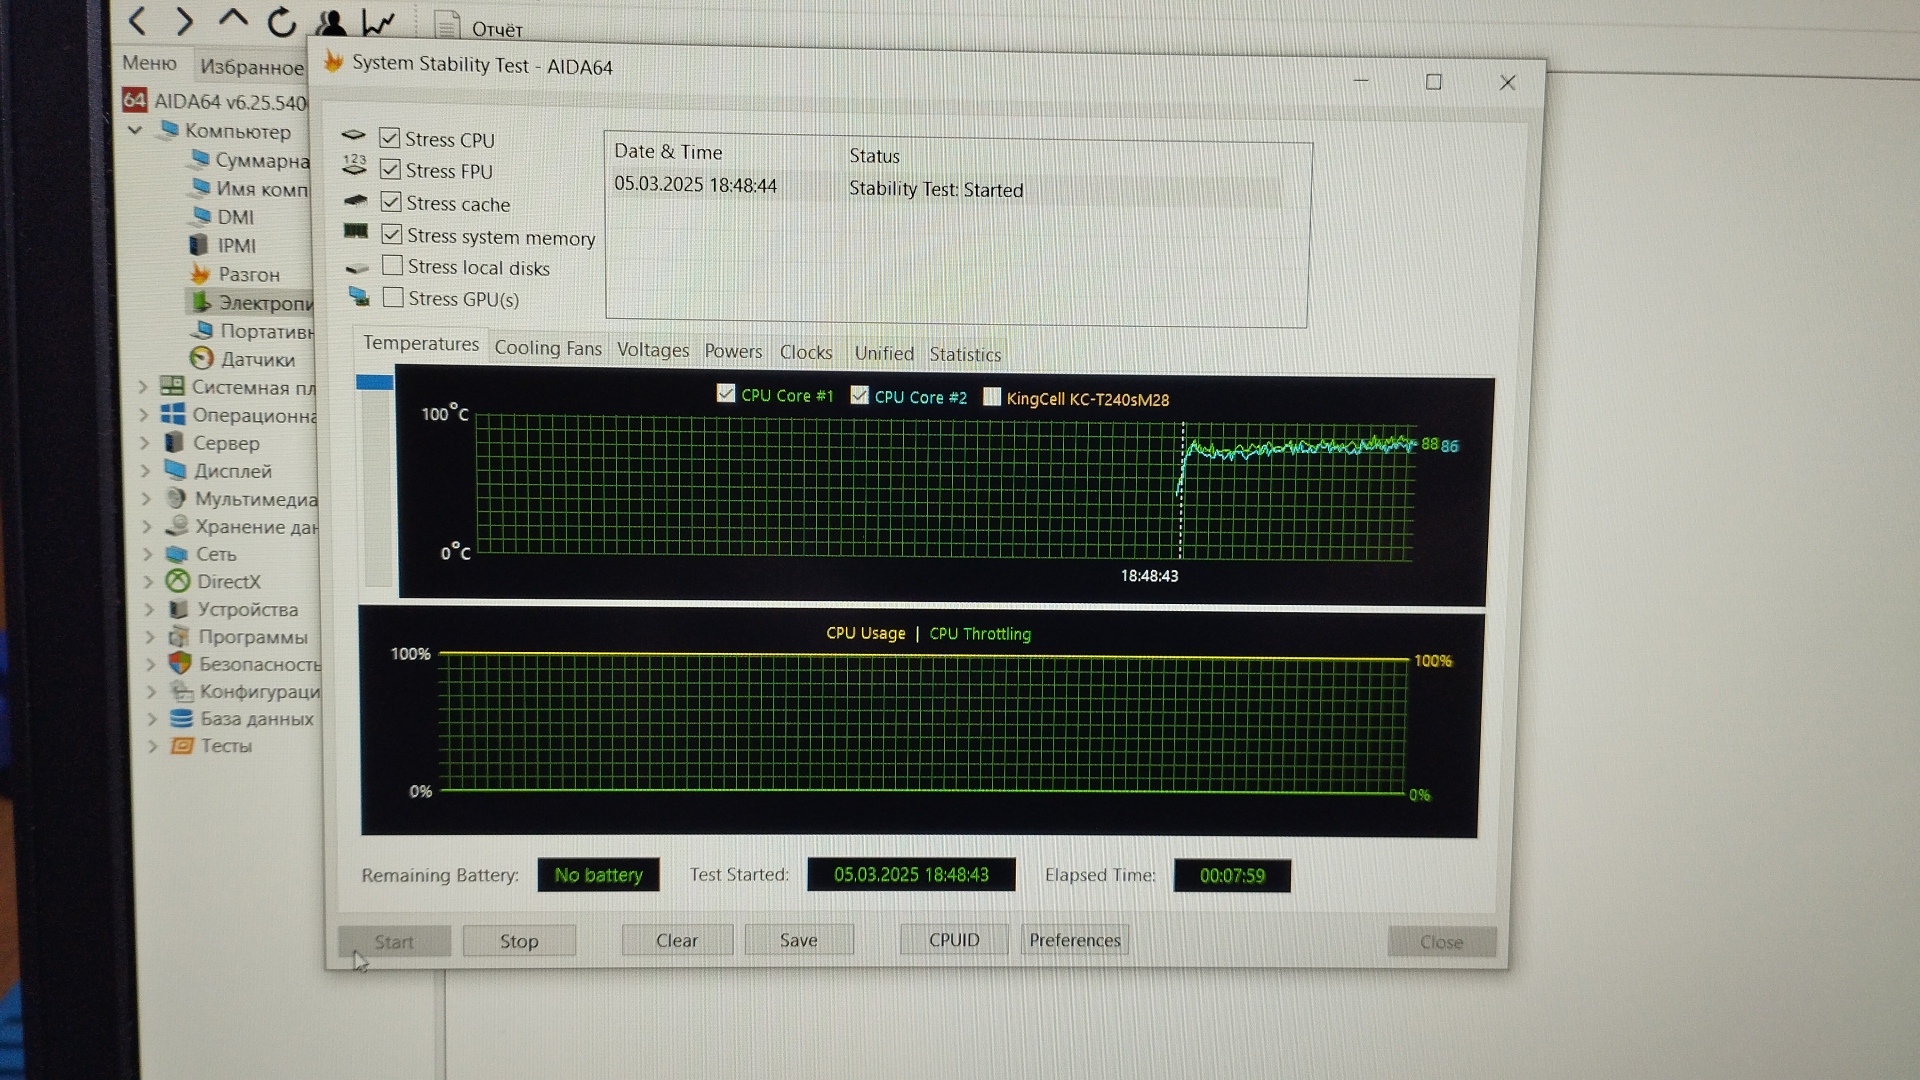The image size is (1920, 1080).
Task: Click the Back arrow in AIDA64 toolbar
Action: coord(138,20)
